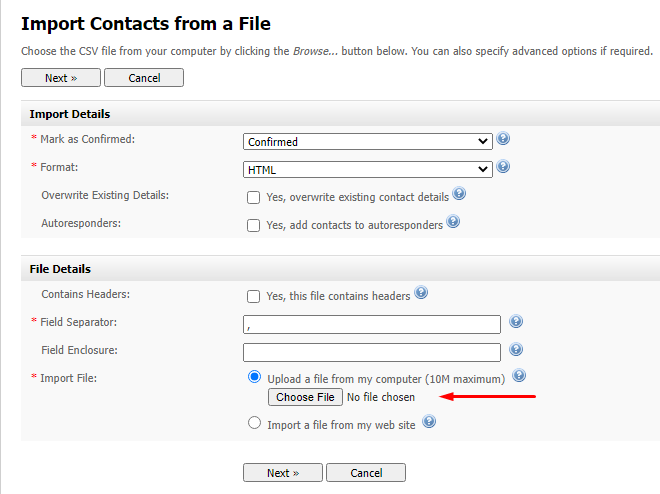Check add contacts to autoresponders box

tap(254, 225)
